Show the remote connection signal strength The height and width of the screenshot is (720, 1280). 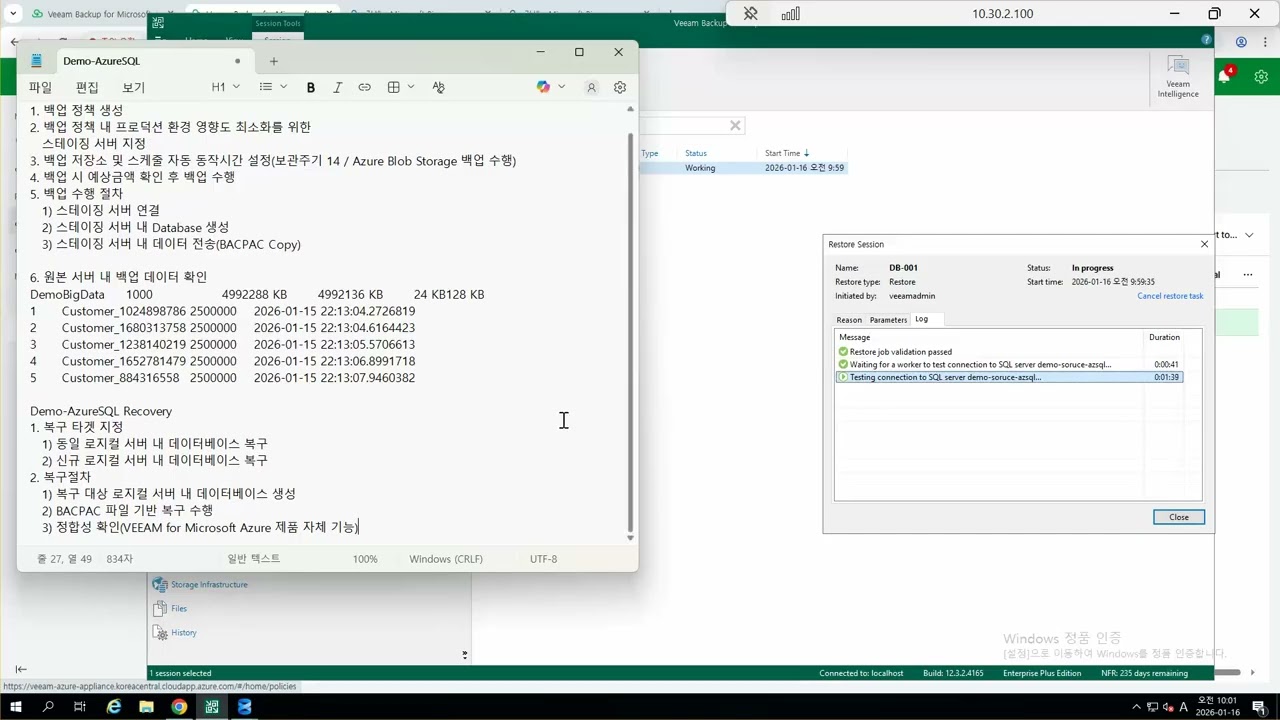pos(790,14)
